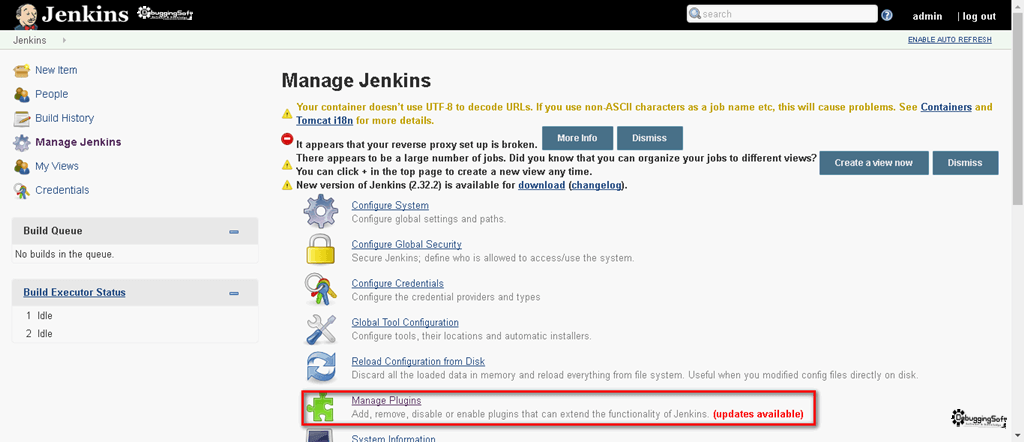1024x442 pixels.
Task: Click the Enable Auto Refresh link
Action: pos(950,40)
